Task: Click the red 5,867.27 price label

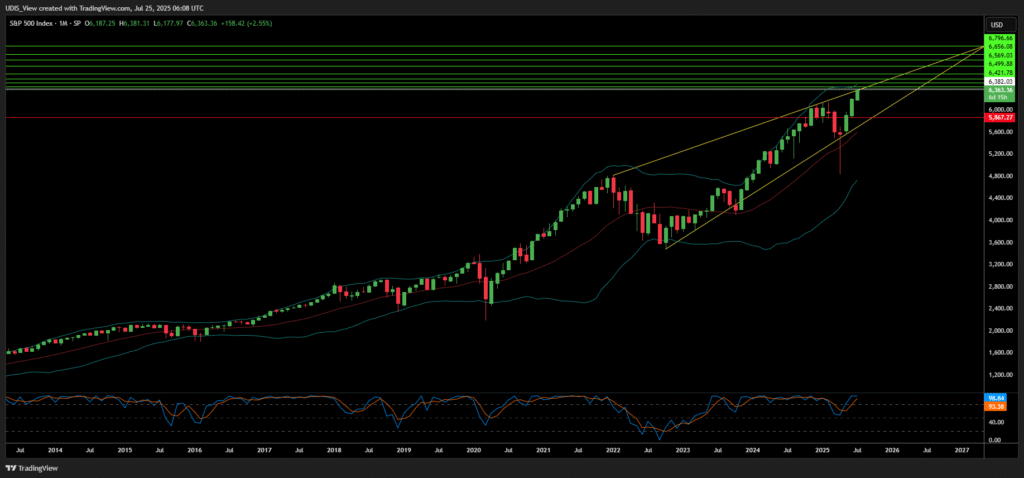Action: pos(1001,118)
